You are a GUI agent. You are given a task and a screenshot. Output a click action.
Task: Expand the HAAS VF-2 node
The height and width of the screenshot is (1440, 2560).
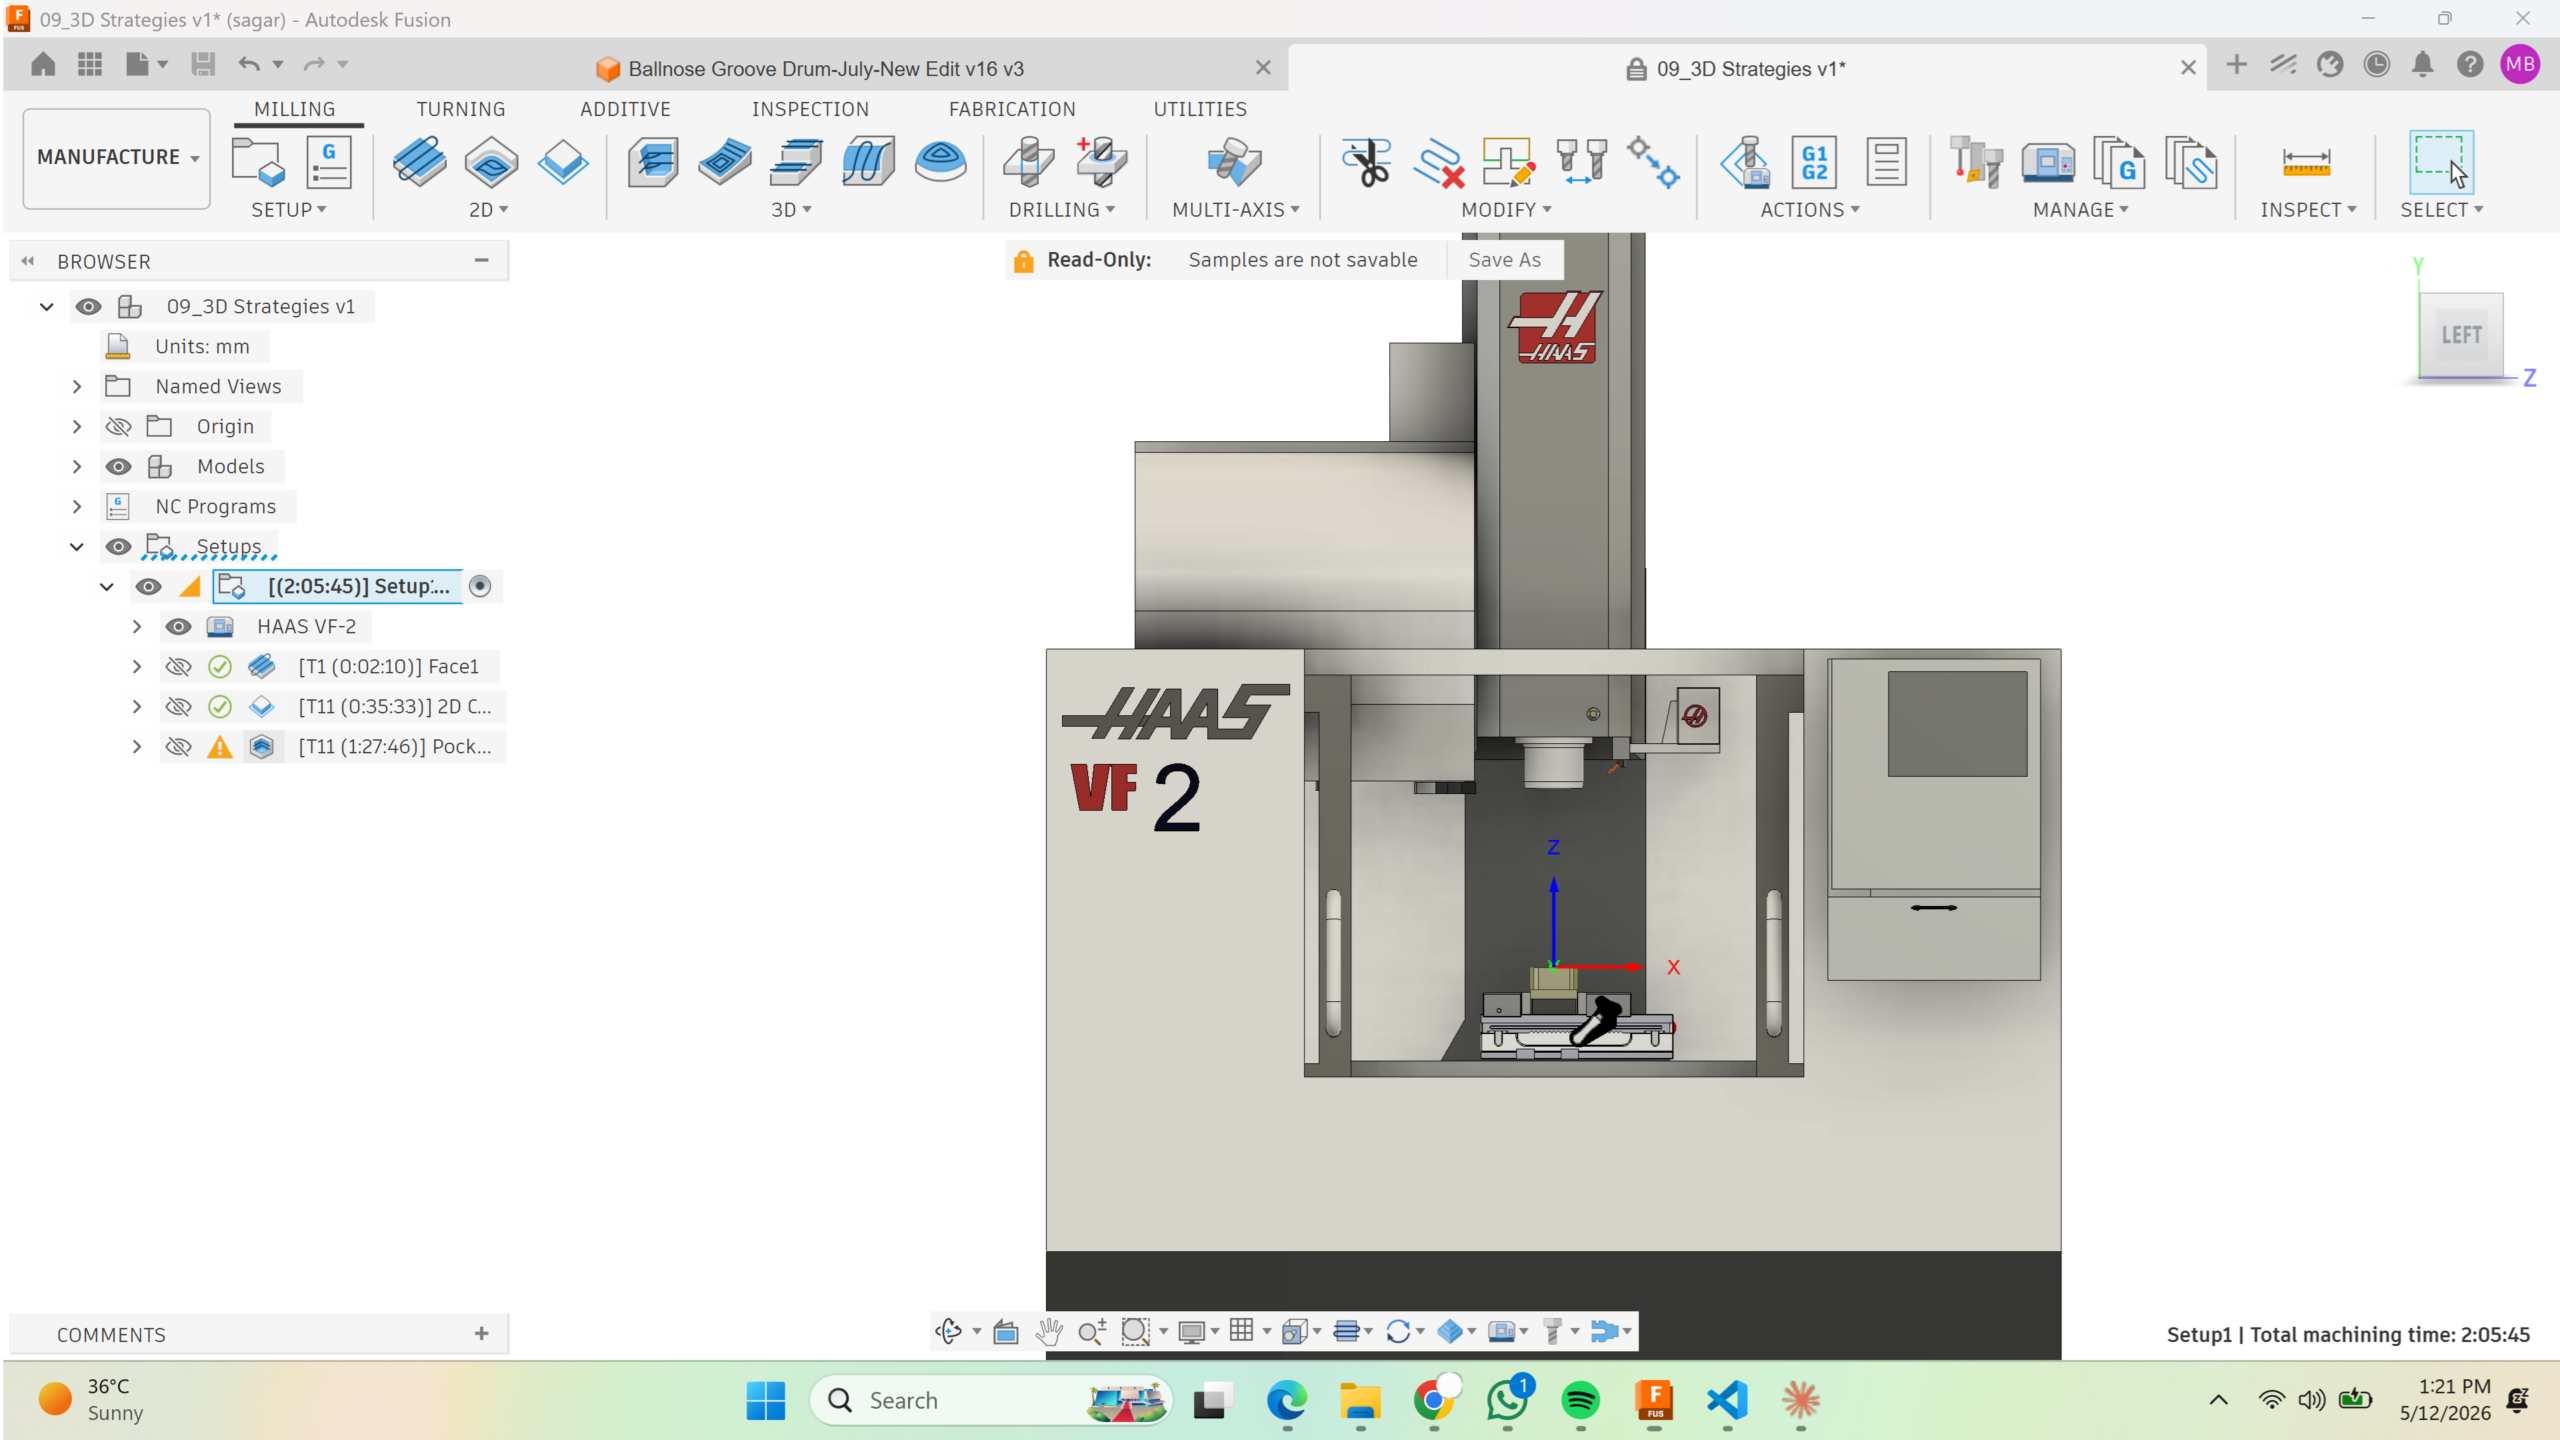coord(137,627)
